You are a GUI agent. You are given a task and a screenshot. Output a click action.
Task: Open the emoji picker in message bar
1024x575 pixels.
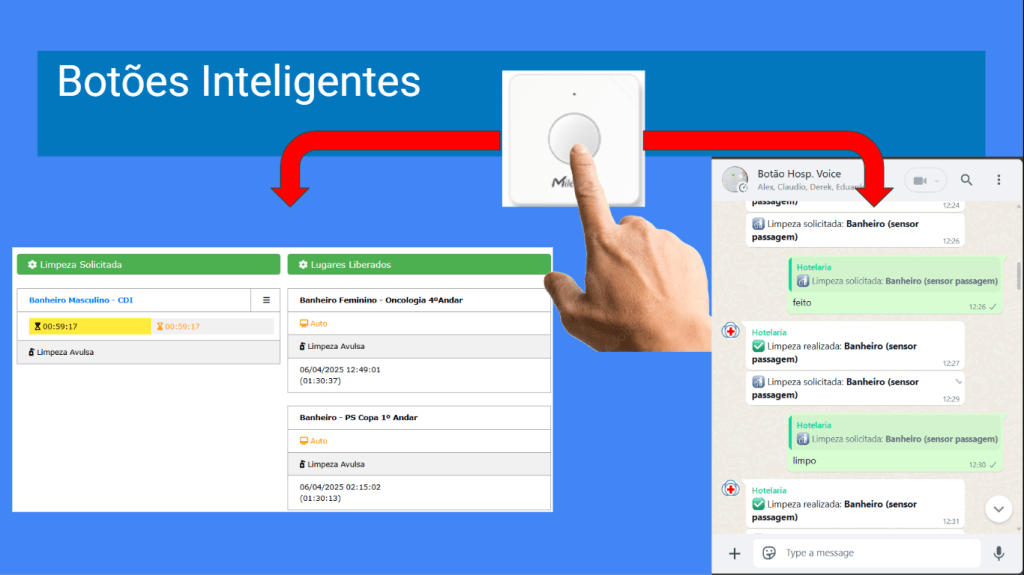[x=769, y=553]
